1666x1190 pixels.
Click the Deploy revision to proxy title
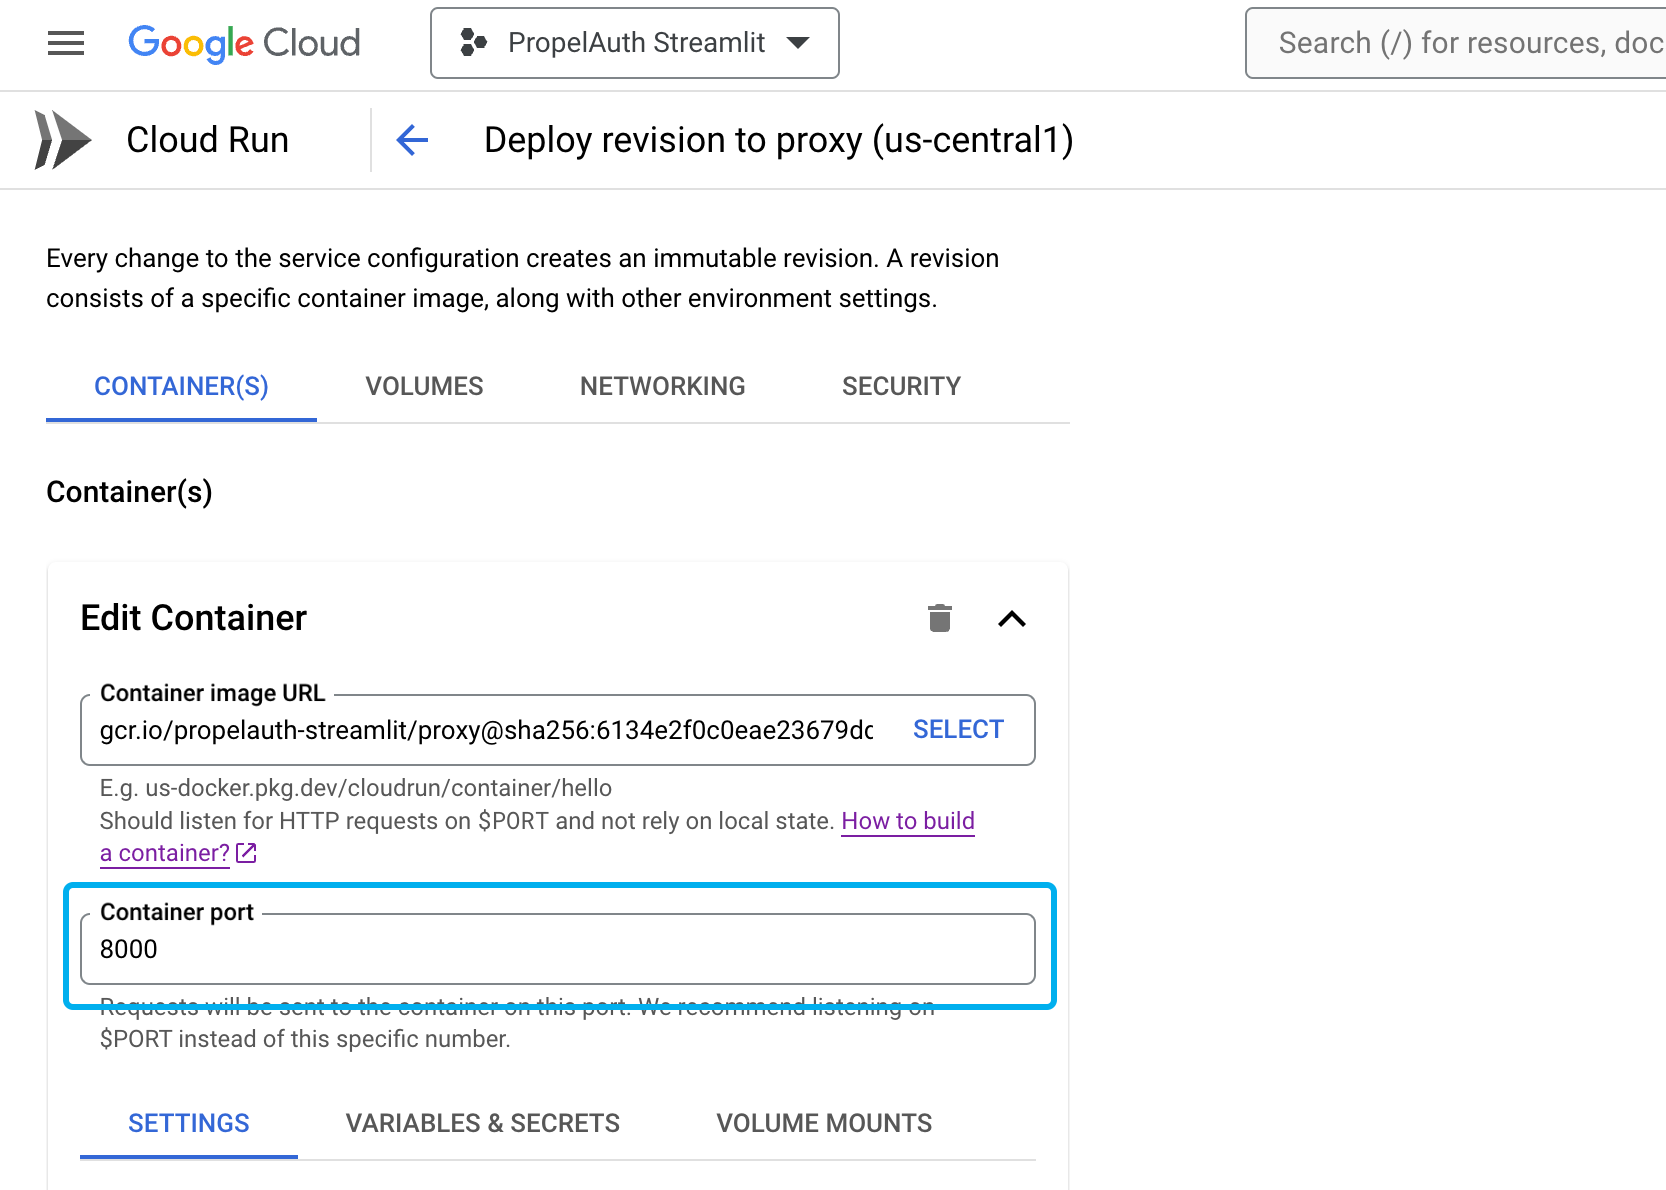[x=779, y=140]
